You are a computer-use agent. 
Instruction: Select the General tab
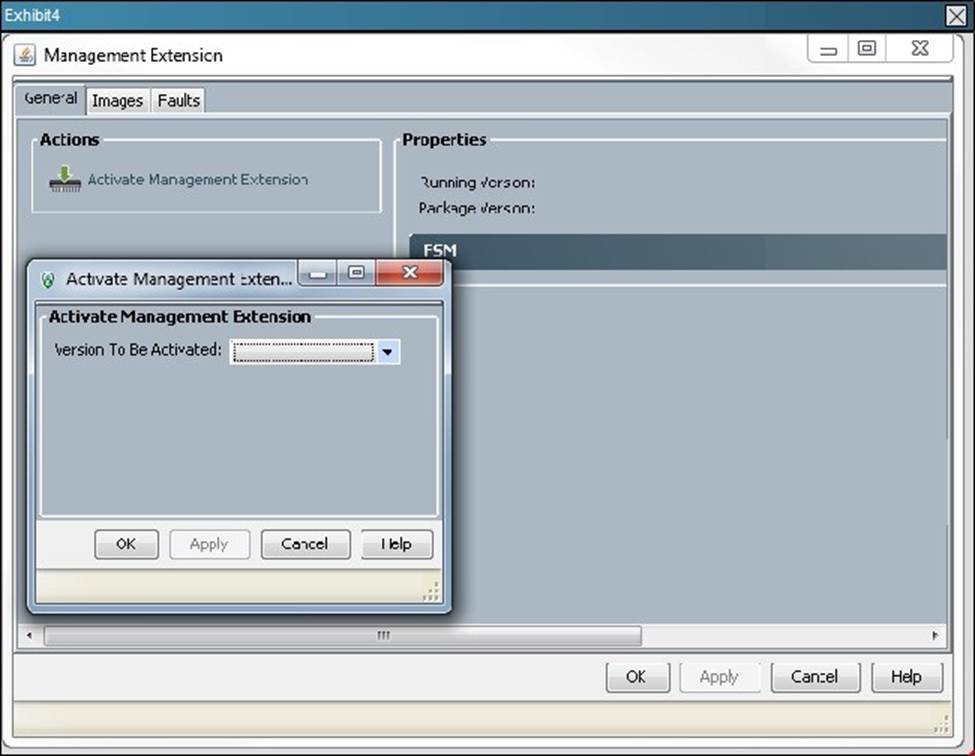tap(51, 98)
